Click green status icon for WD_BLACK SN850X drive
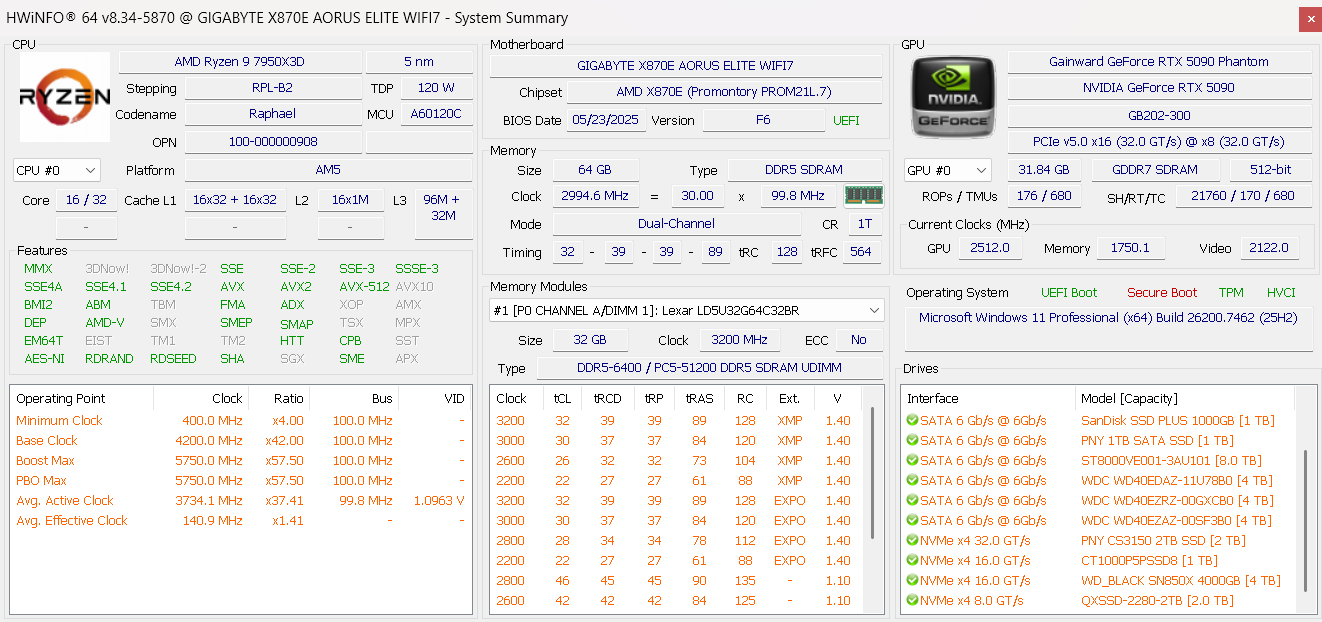The height and width of the screenshot is (622, 1322). [x=912, y=580]
